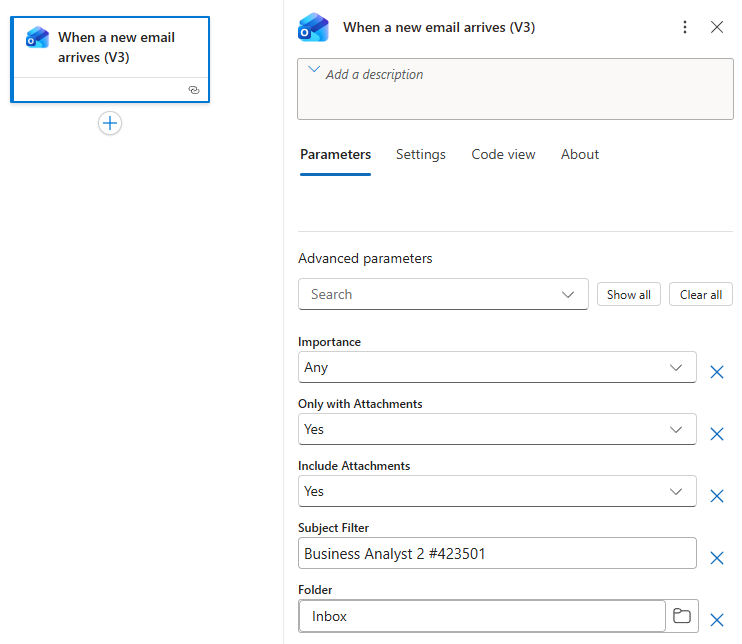
Task: Click the Folder Inbox input field
Action: point(482,616)
